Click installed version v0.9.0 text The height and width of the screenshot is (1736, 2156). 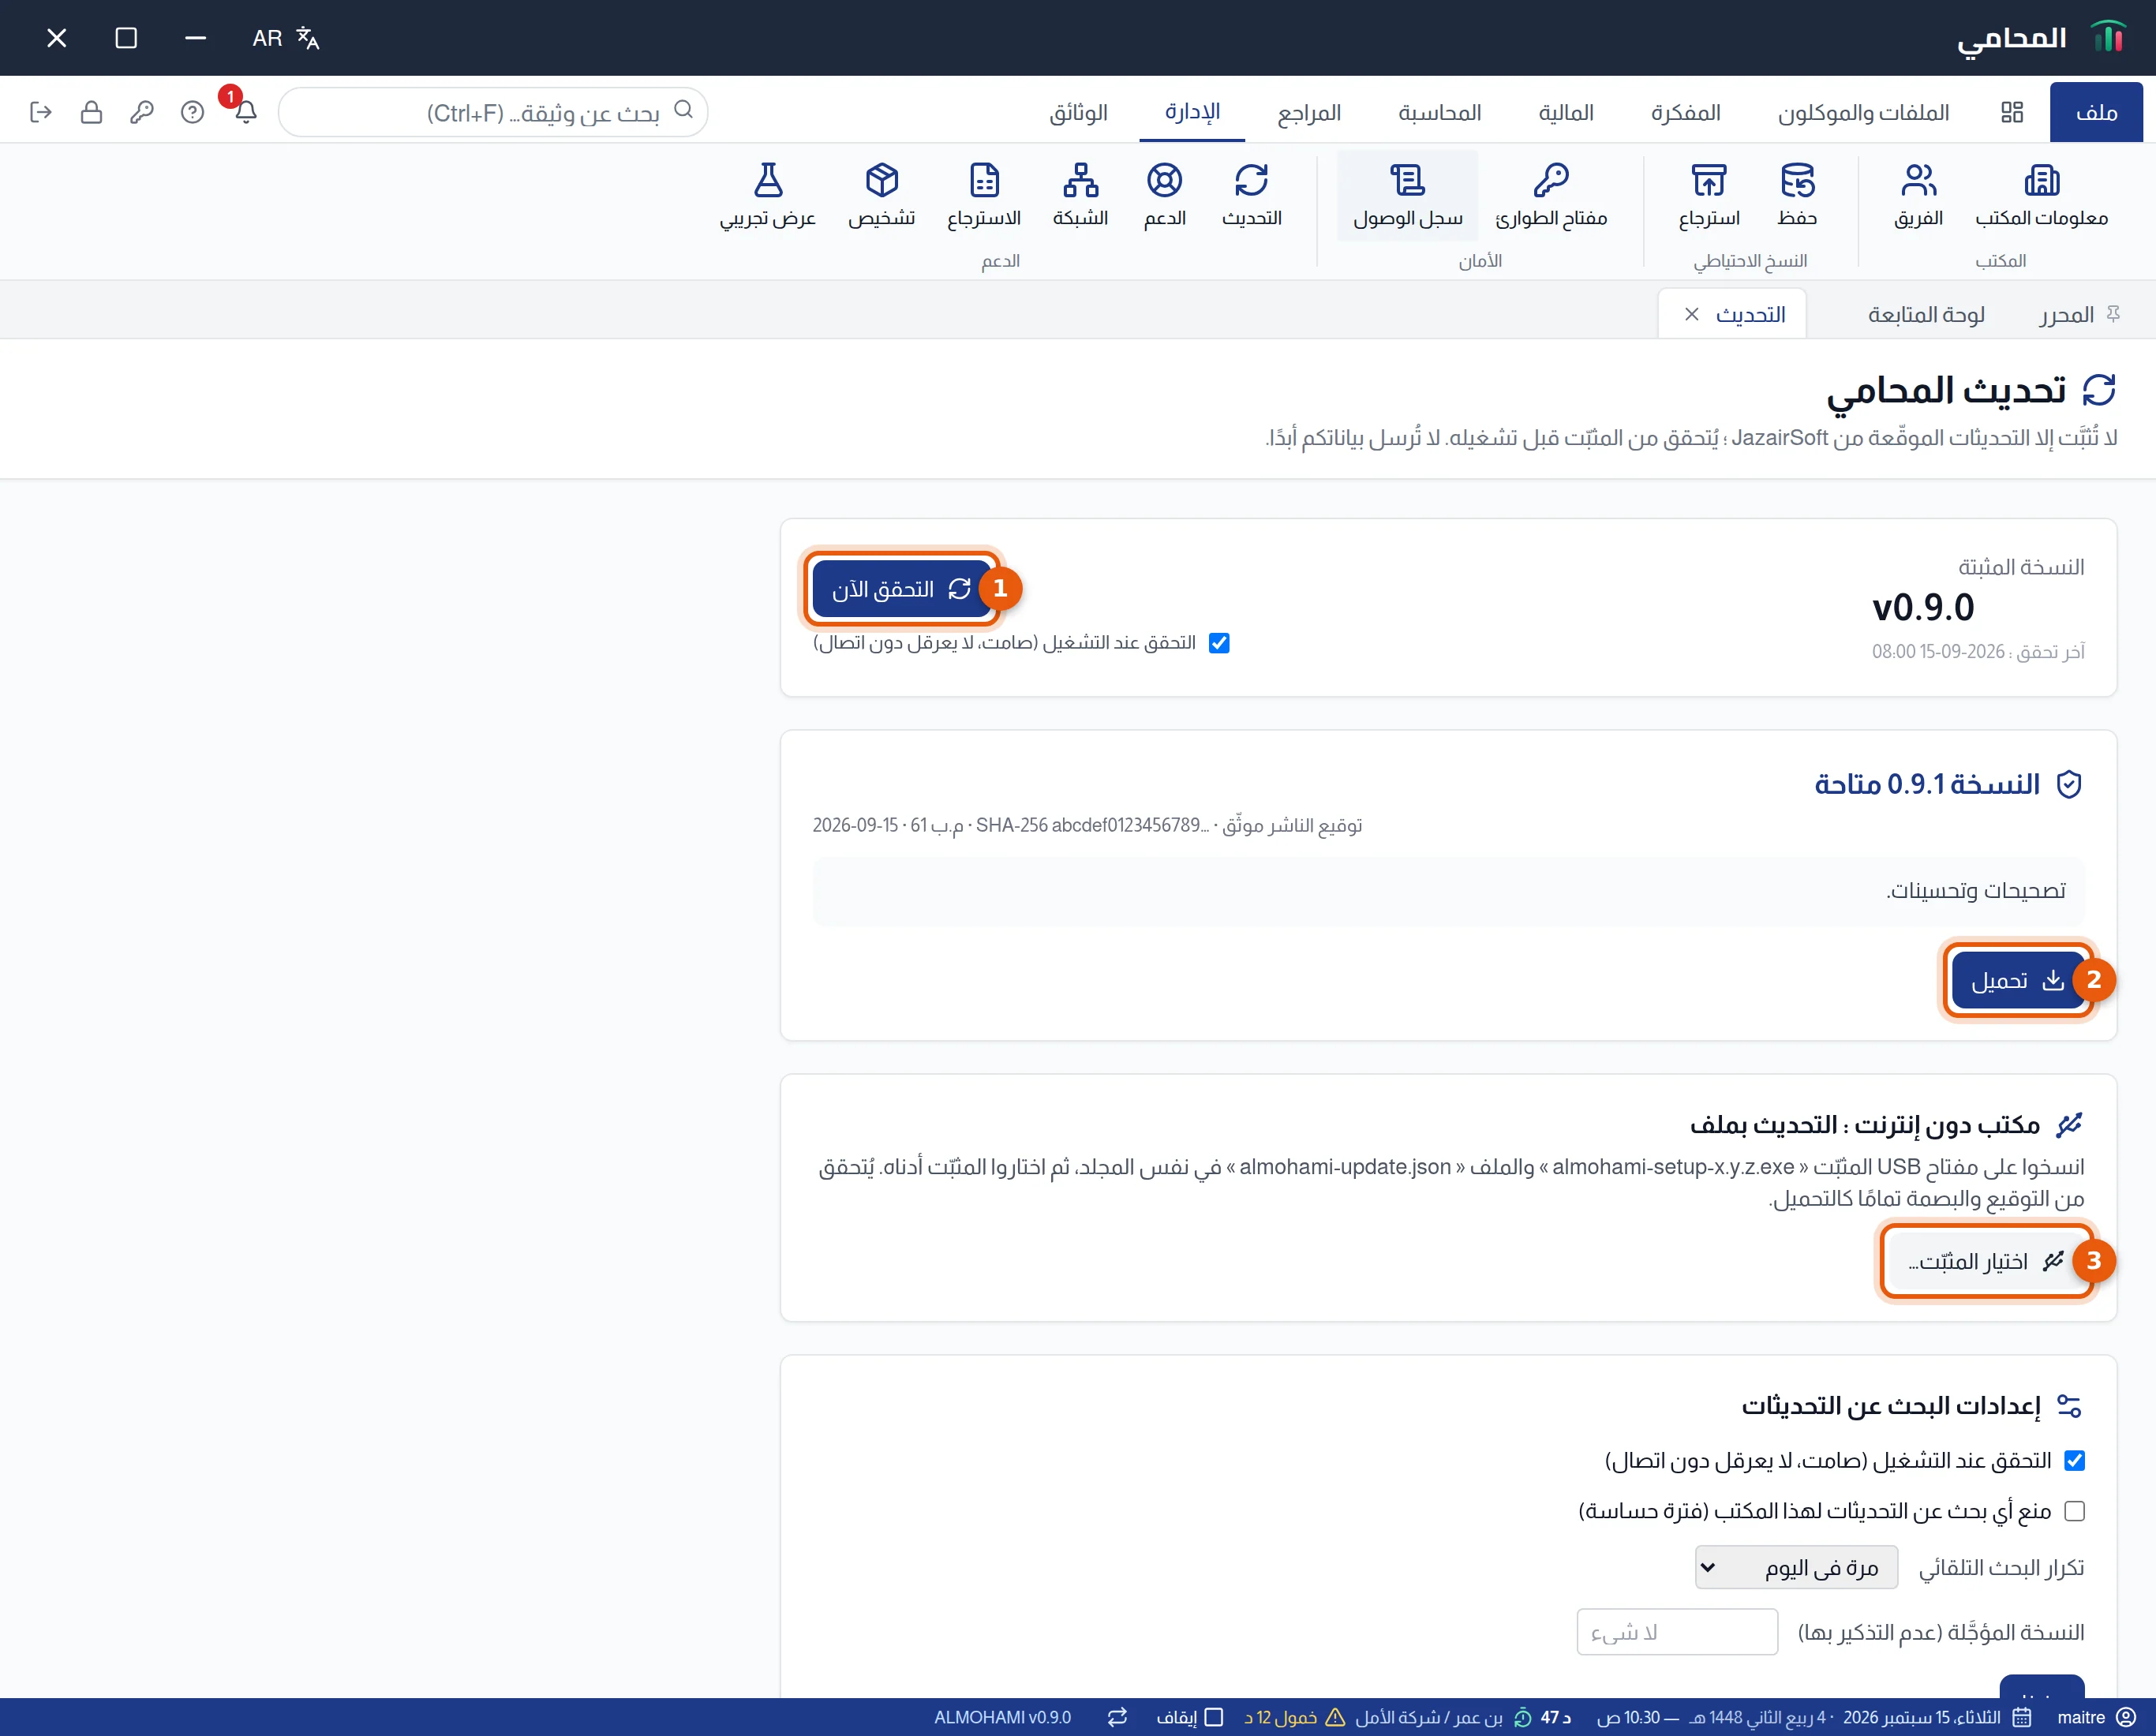[x=1922, y=607]
